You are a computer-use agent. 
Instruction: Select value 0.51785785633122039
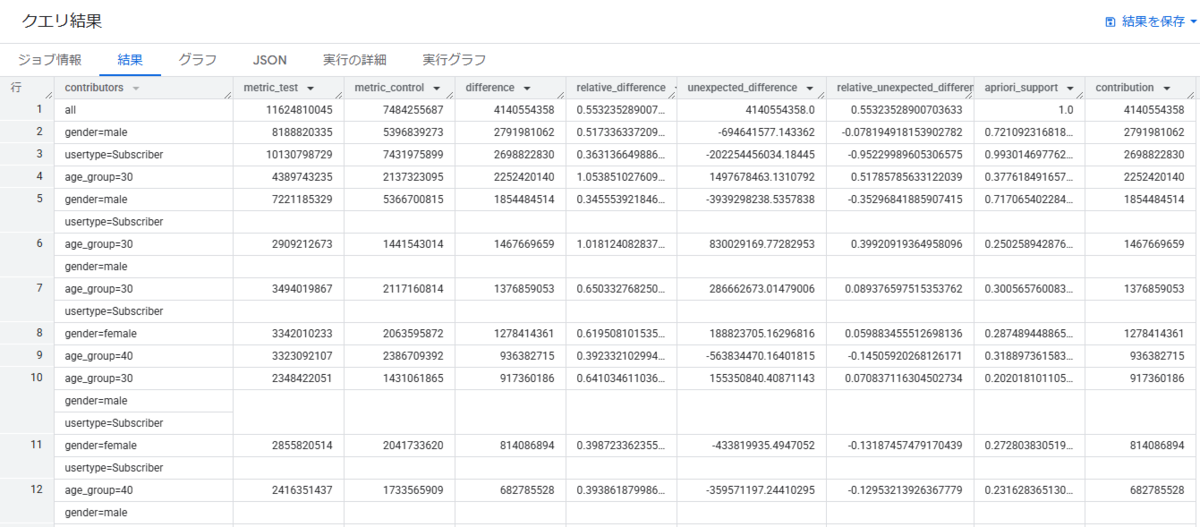[x=906, y=177]
